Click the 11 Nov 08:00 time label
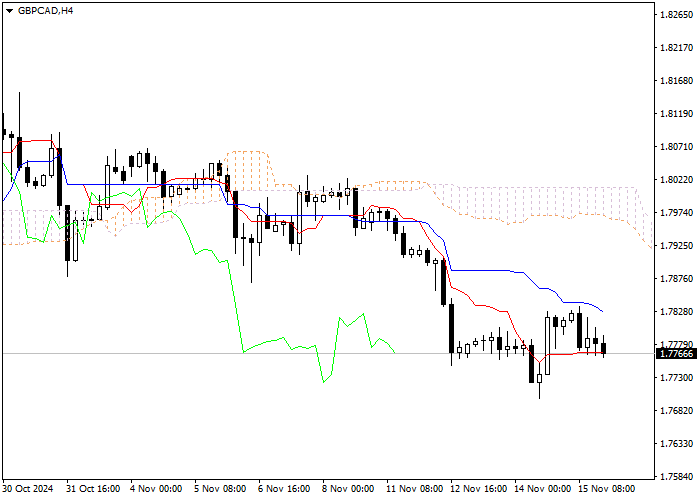700x500 pixels. (x=415, y=489)
